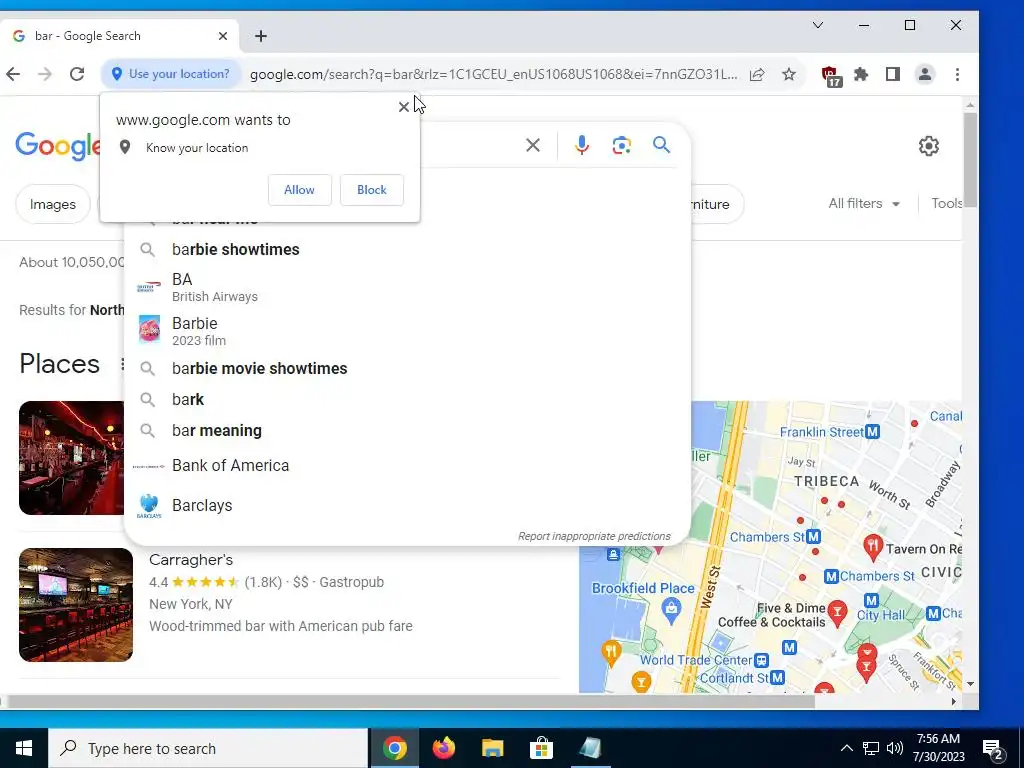Click the blue magnifier search button
The image size is (1024, 768).
coord(662,144)
